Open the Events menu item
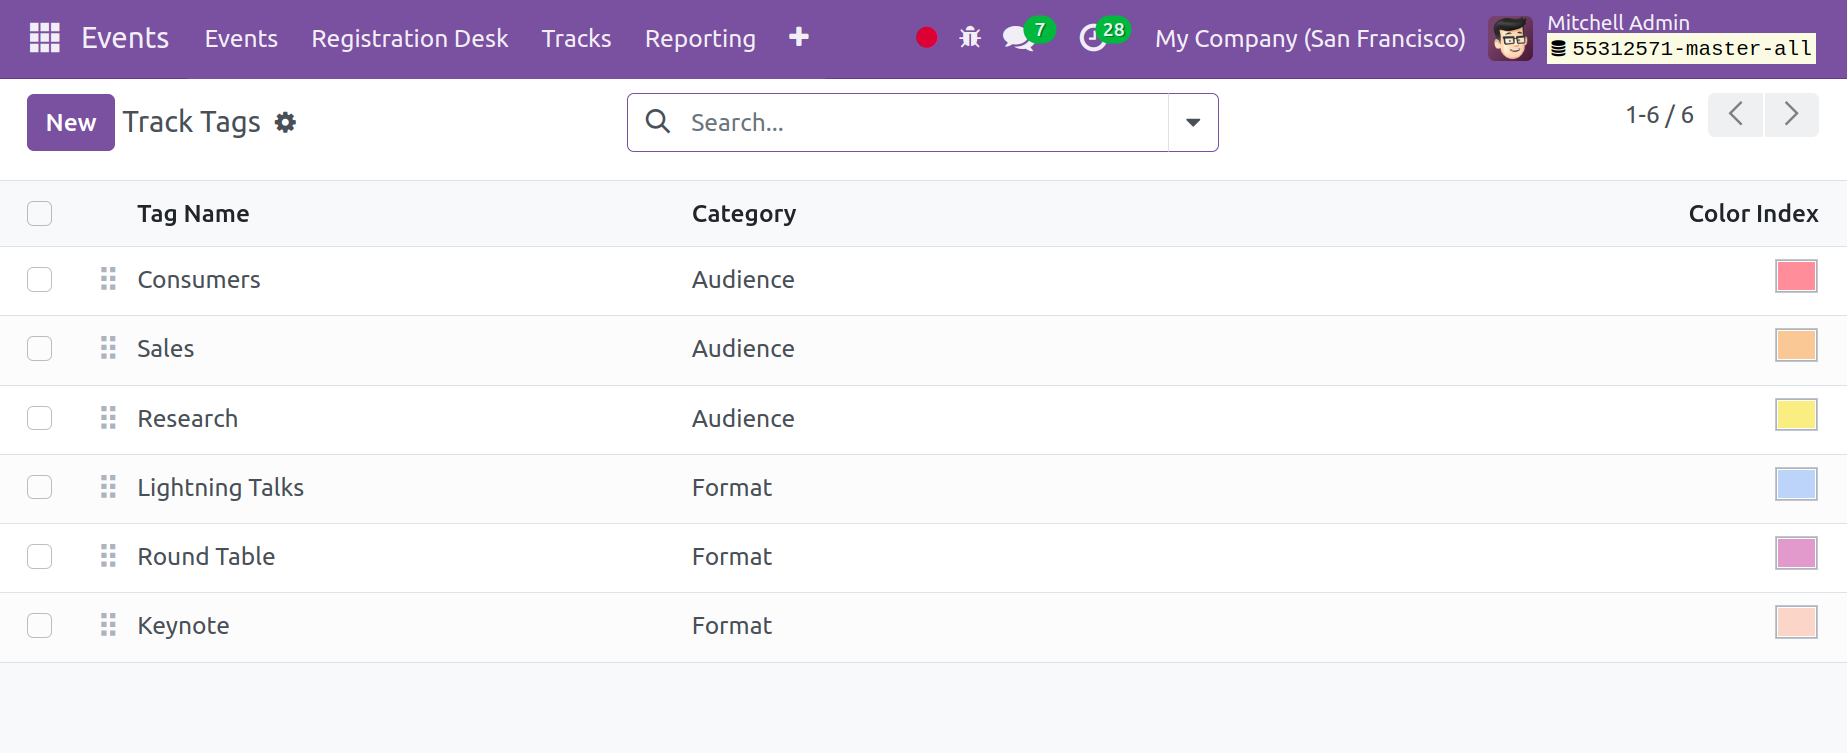The width and height of the screenshot is (1847, 753). (241, 39)
